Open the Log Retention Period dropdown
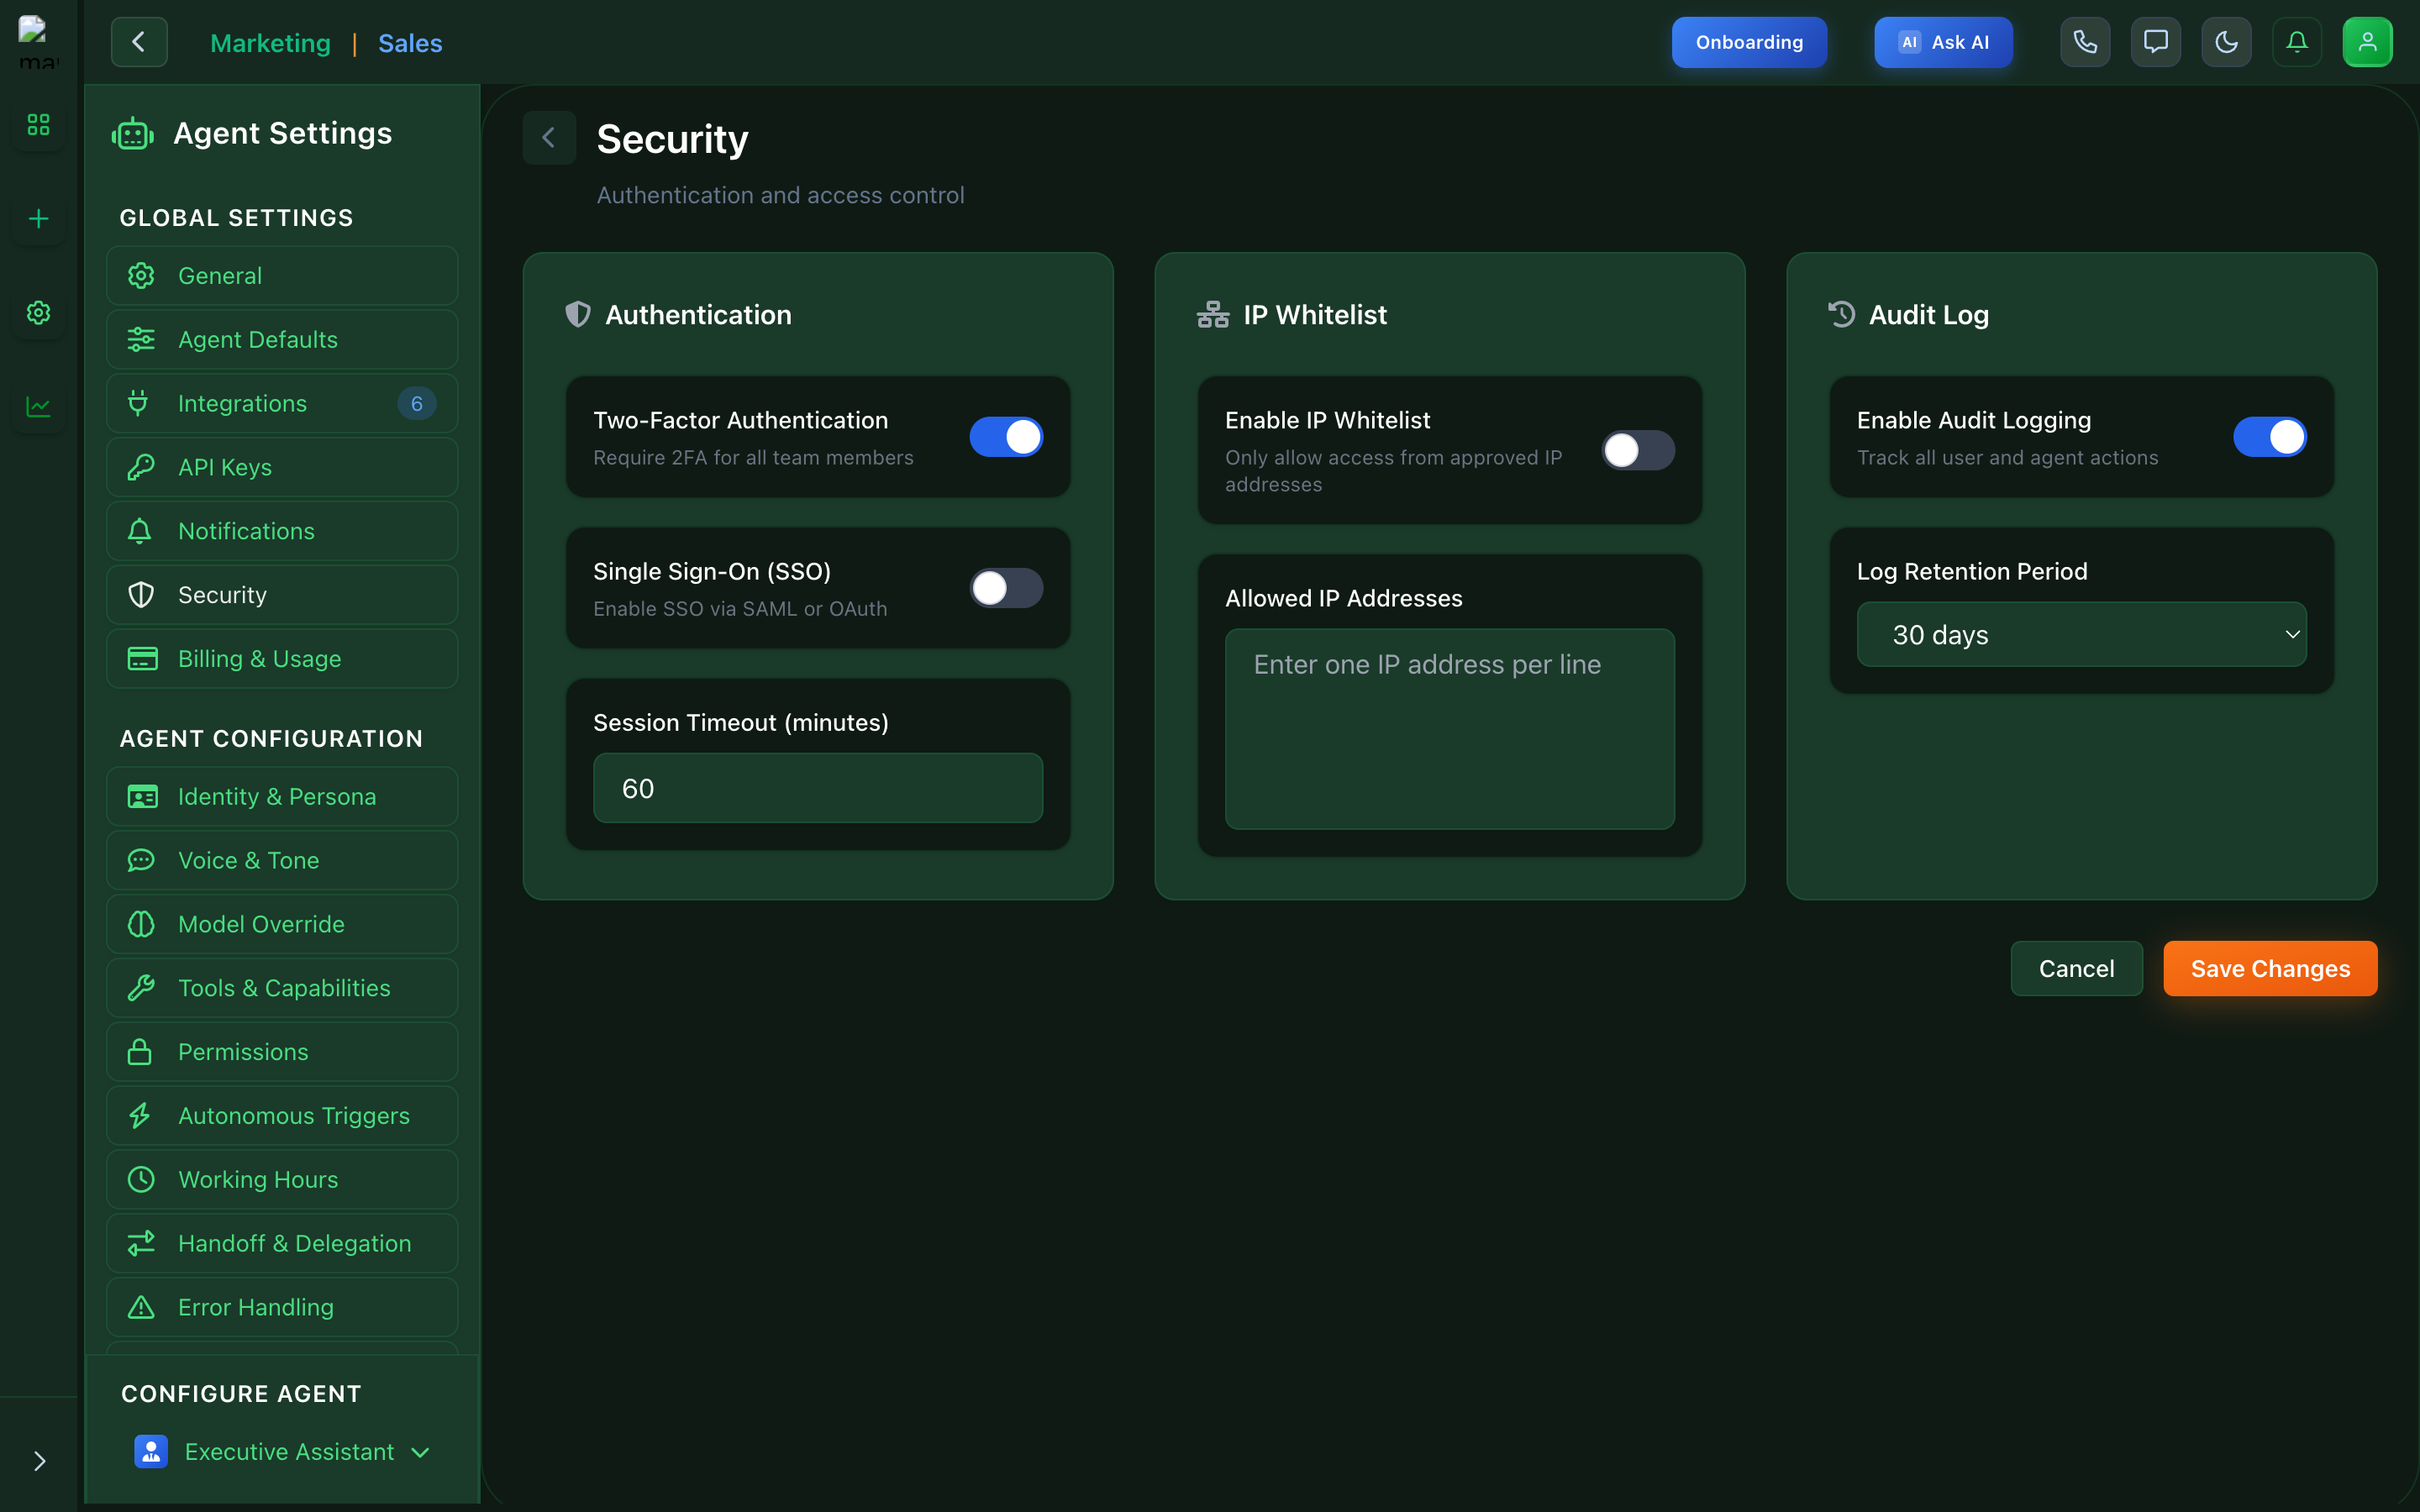 [x=2081, y=634]
